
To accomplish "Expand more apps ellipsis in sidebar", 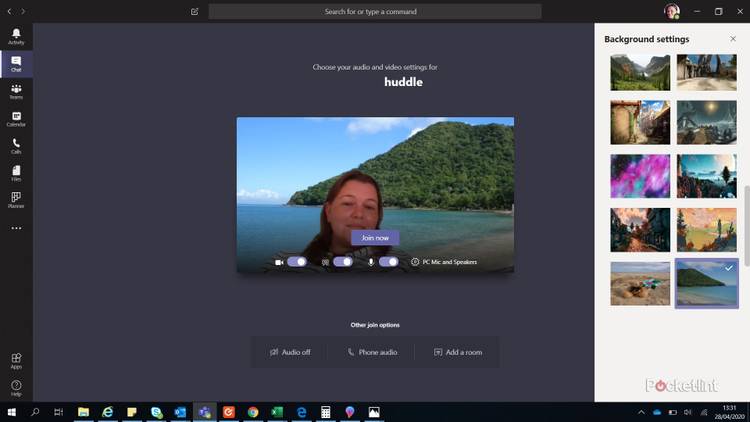I will click(16, 228).
